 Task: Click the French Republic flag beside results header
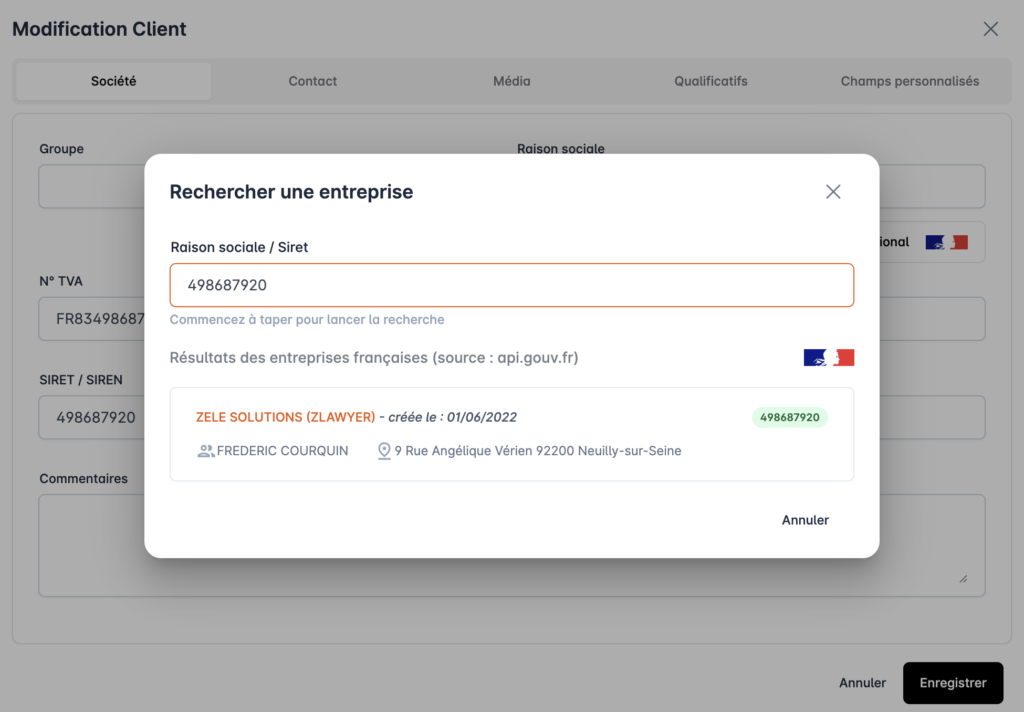(x=828, y=357)
